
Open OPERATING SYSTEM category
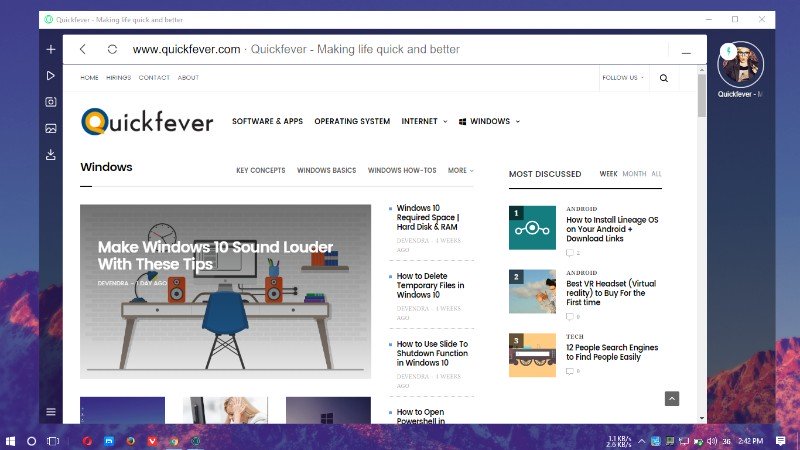tap(352, 121)
